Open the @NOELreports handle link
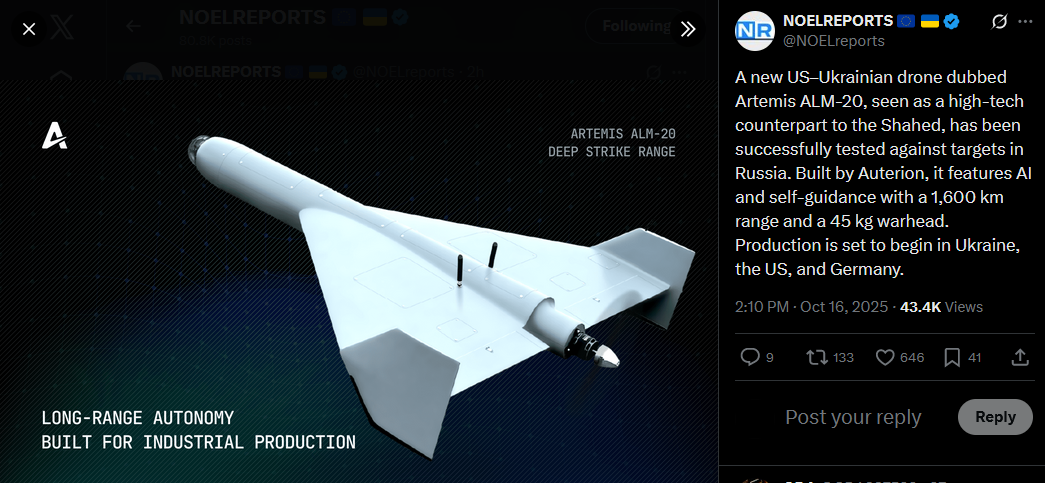The height and width of the screenshot is (483, 1045). click(x=834, y=41)
